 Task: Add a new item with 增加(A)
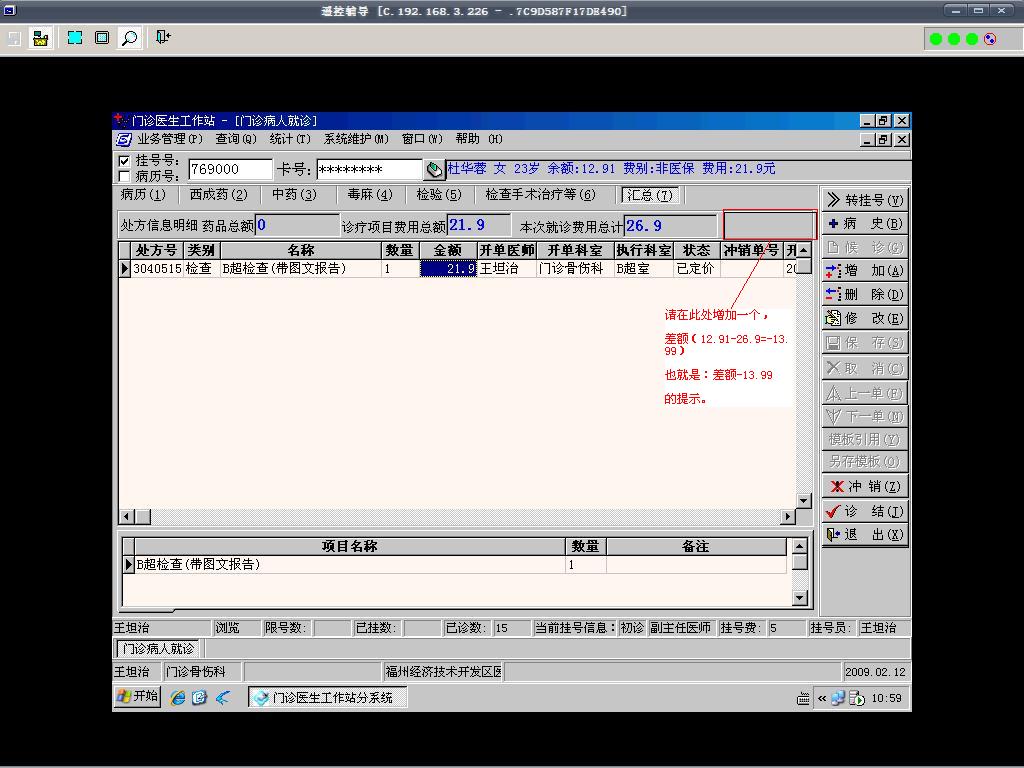[865, 270]
